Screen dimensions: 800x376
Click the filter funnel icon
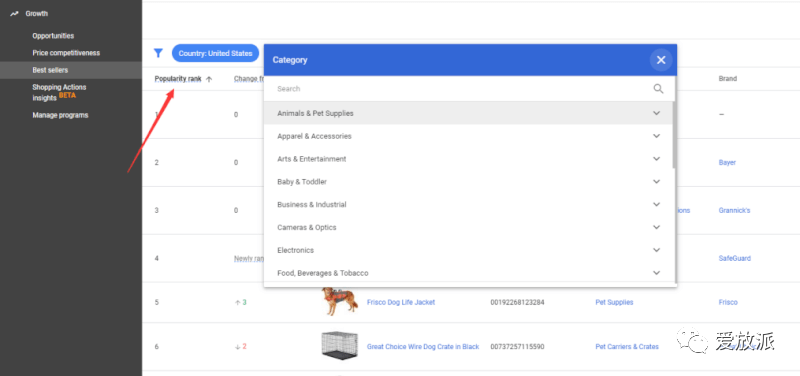point(158,53)
